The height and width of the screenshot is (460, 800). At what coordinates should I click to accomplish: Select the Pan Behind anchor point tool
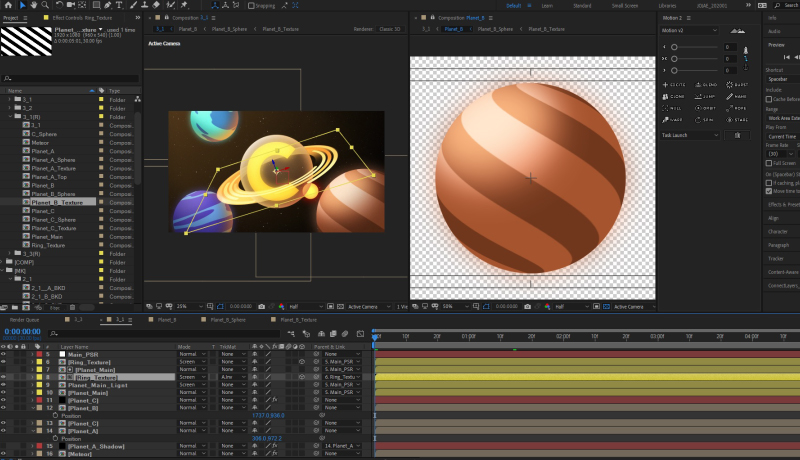click(82, 5)
